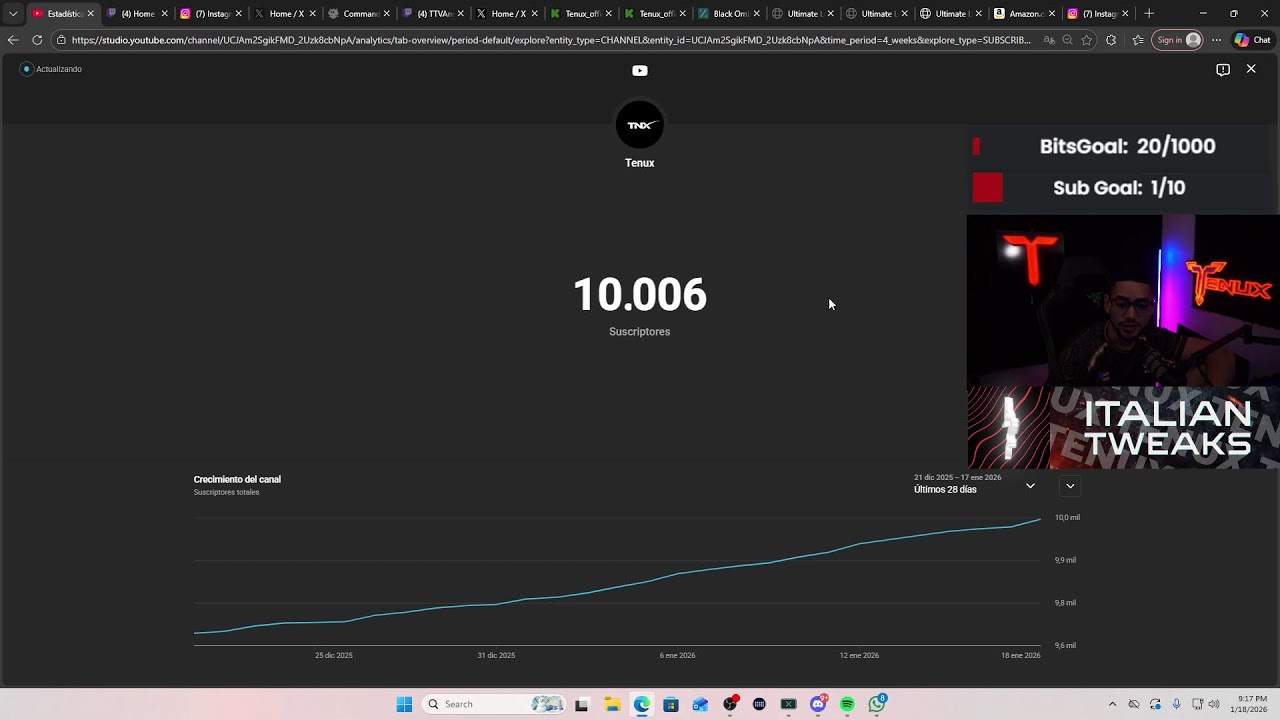1280x720 pixels.
Task: Click the 6 ene 2026 axis label
Action: coord(677,655)
